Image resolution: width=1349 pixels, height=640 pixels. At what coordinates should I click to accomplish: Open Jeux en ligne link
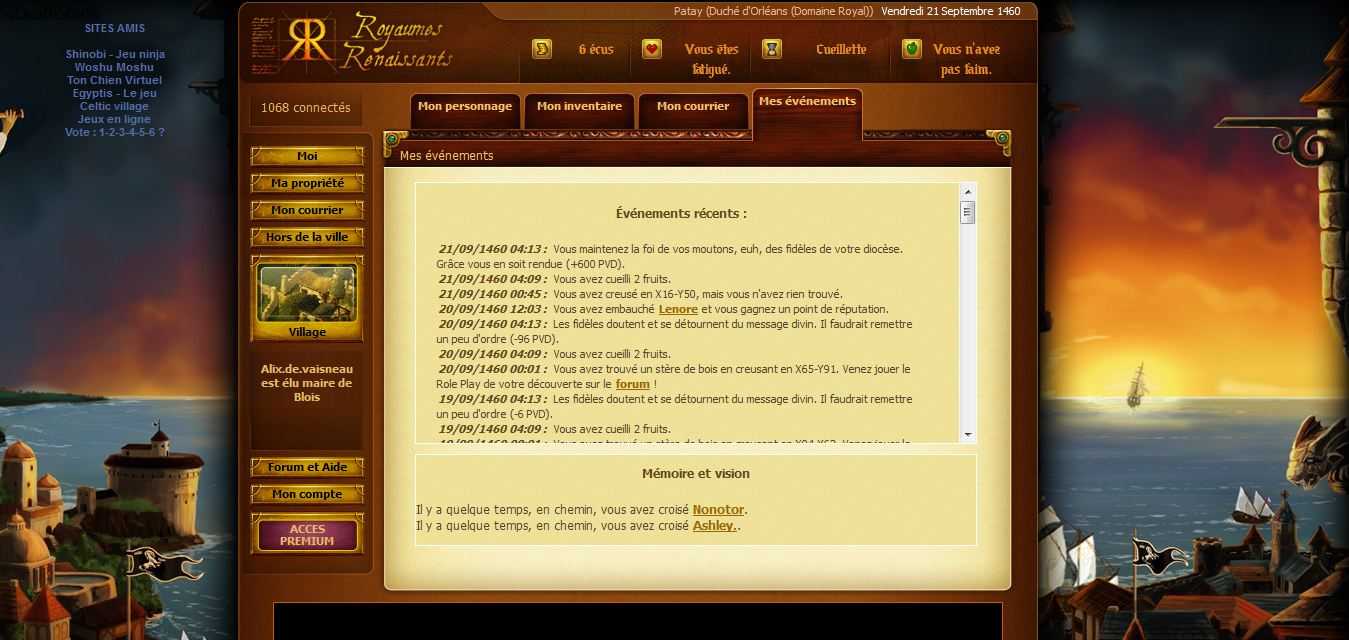114,119
